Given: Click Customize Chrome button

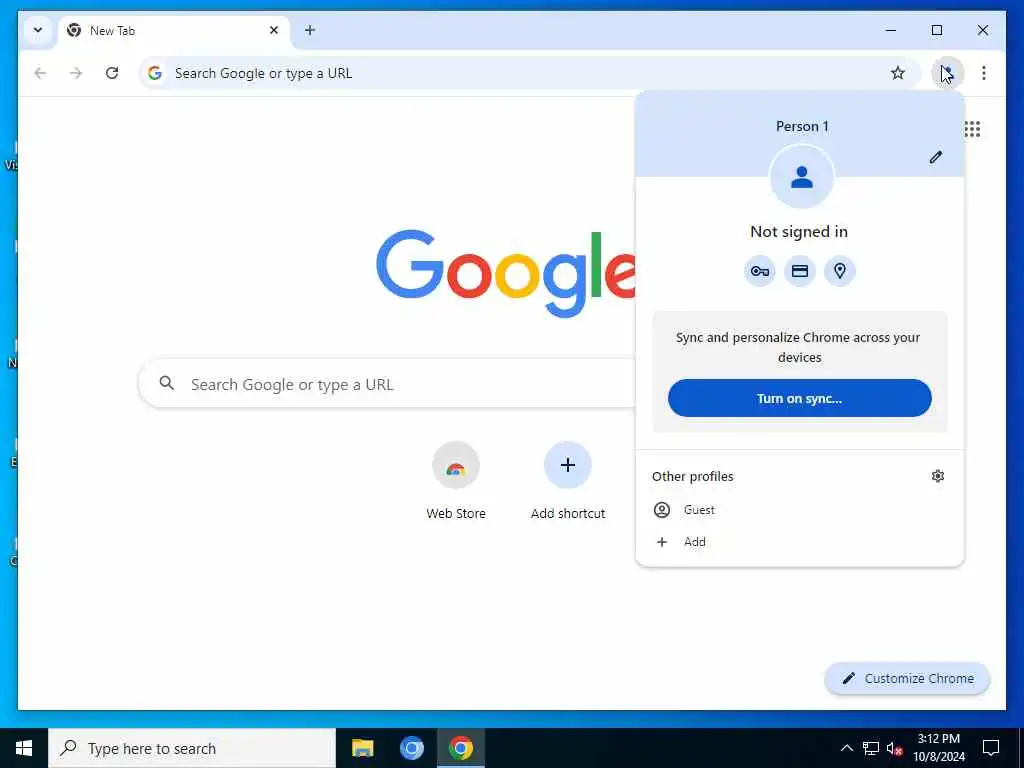Looking at the screenshot, I should coord(908,679).
